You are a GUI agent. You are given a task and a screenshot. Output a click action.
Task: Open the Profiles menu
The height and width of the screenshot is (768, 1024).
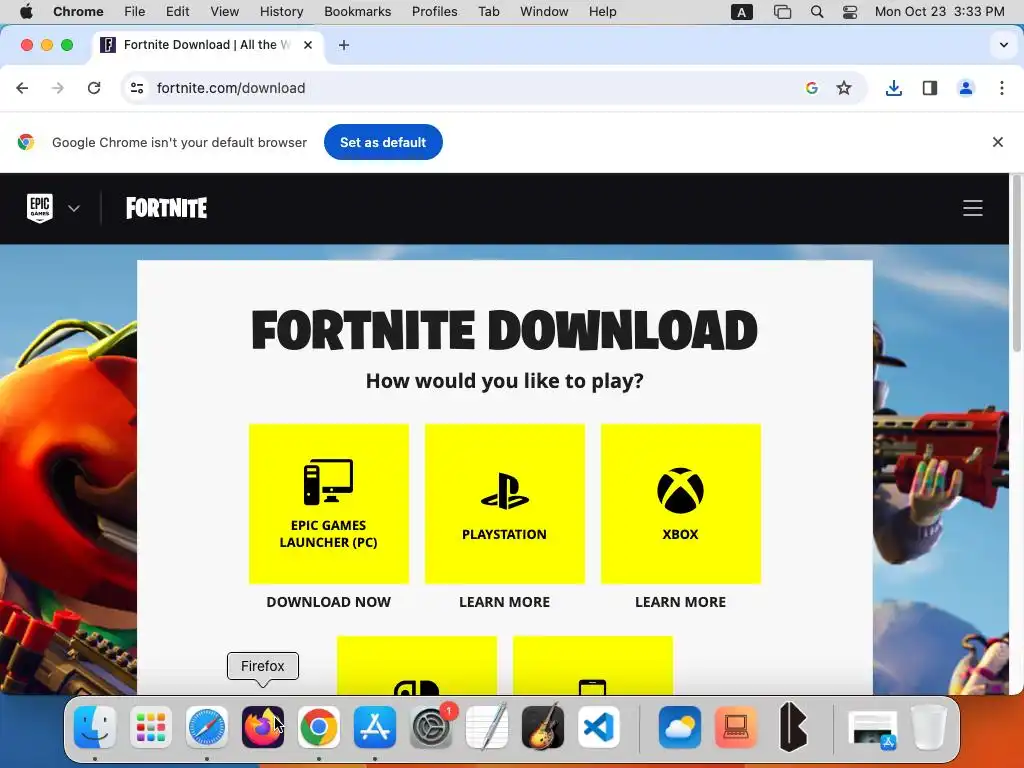[x=434, y=12]
